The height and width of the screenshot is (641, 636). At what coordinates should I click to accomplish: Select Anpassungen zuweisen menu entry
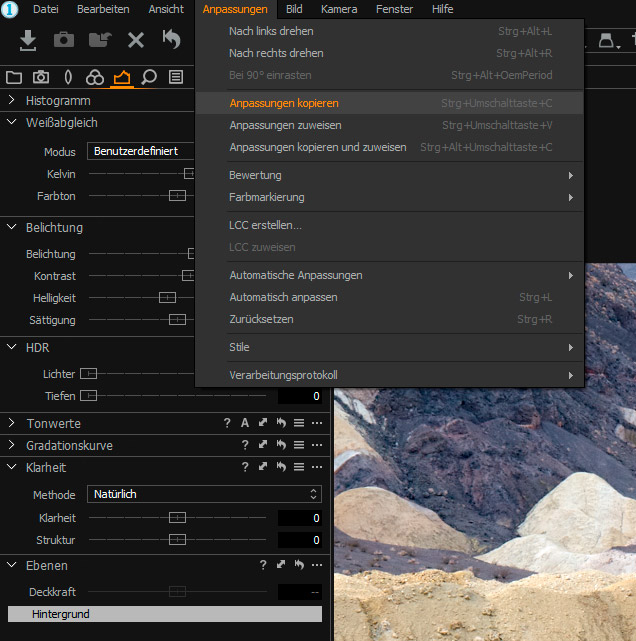[390, 125]
